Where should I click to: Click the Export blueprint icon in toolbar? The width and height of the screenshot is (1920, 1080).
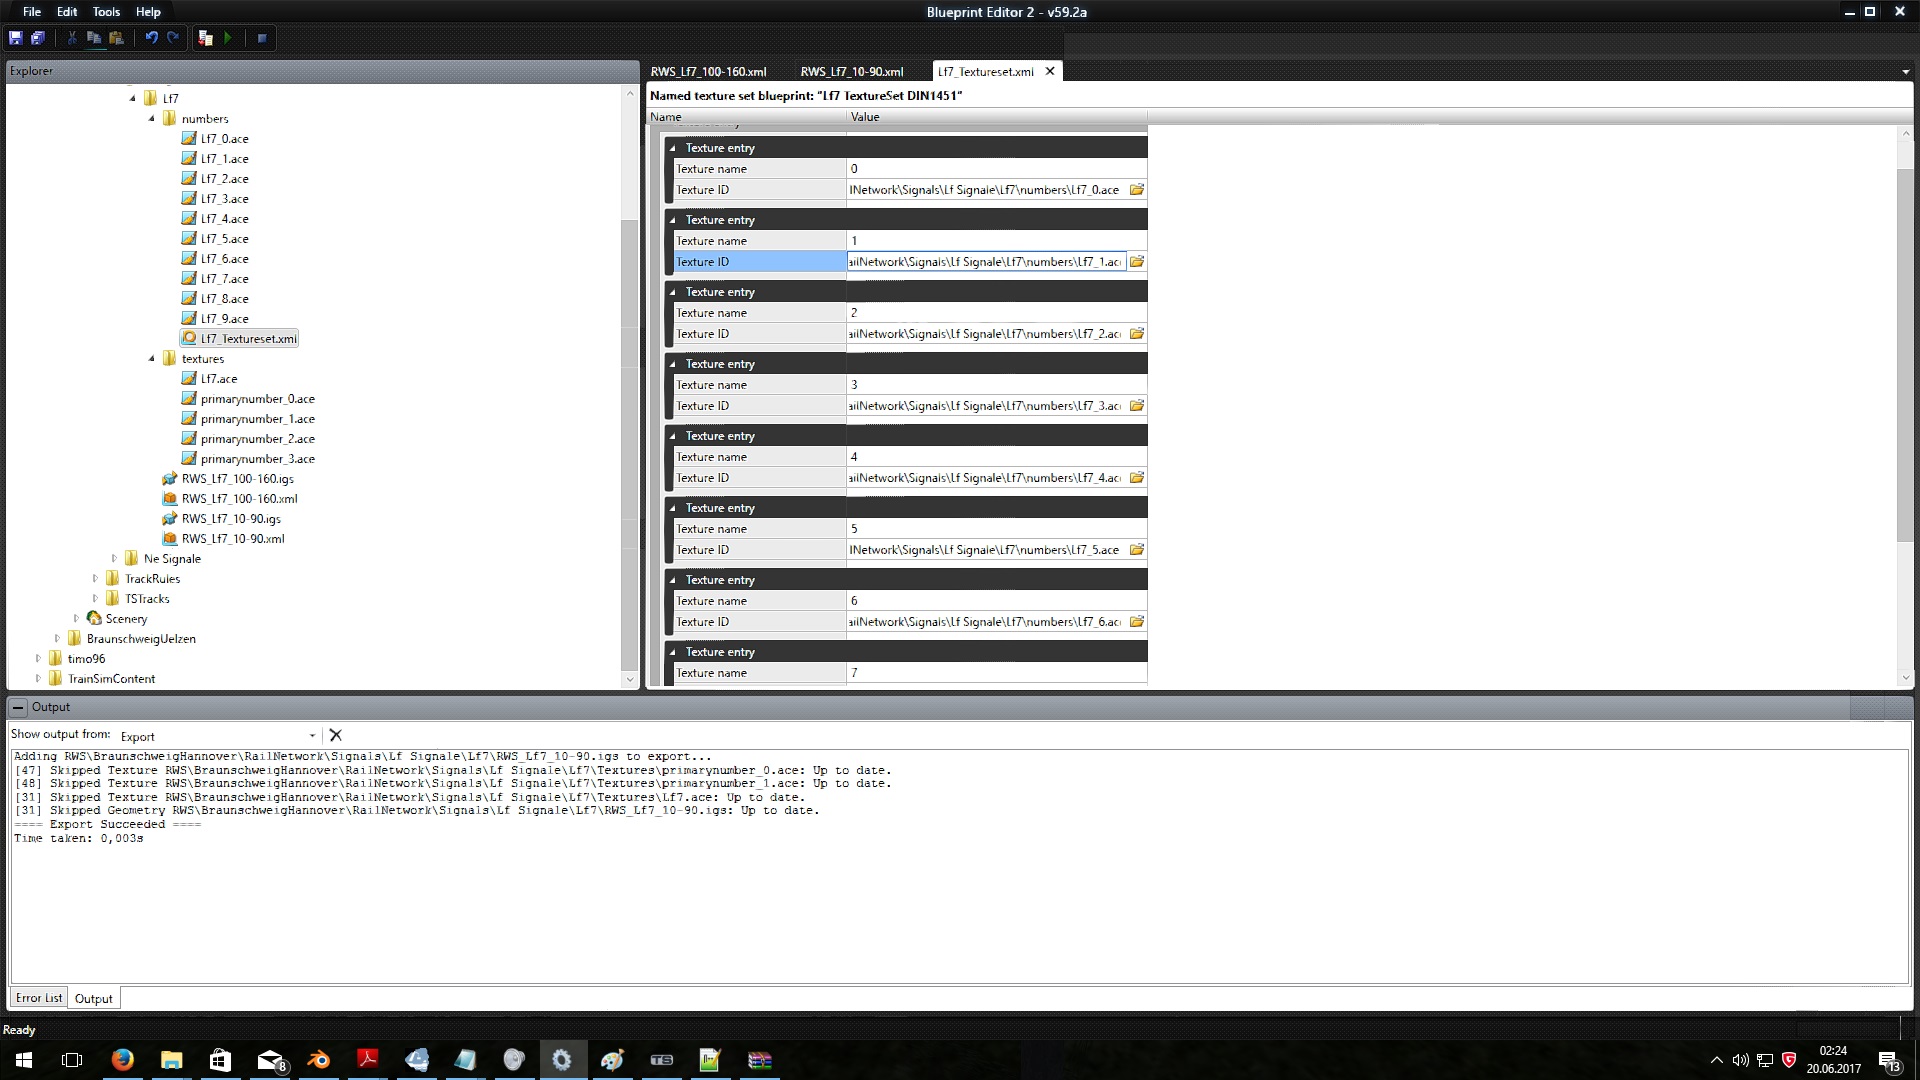(x=205, y=38)
